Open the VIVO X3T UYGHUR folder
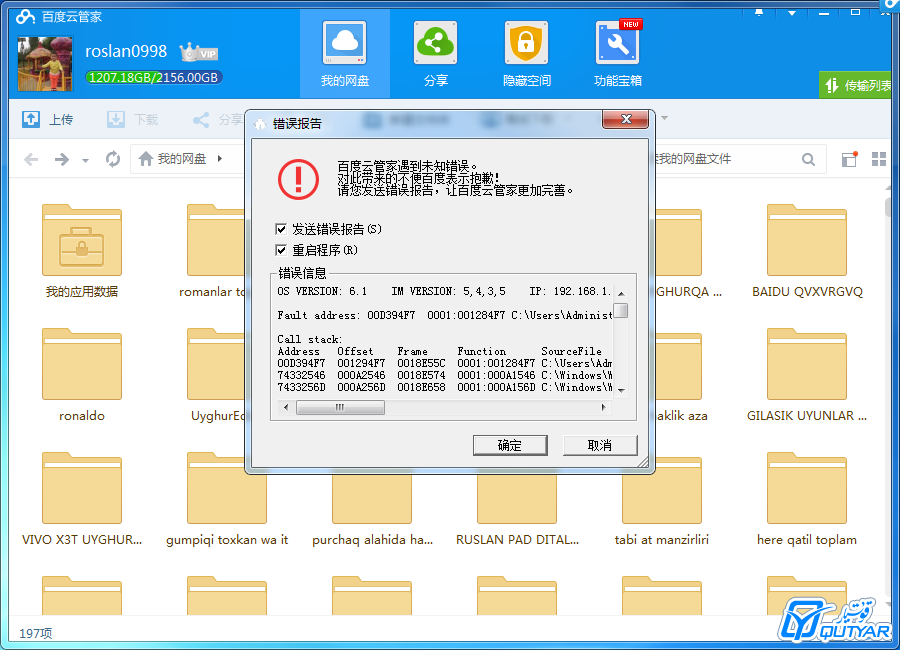 82,489
